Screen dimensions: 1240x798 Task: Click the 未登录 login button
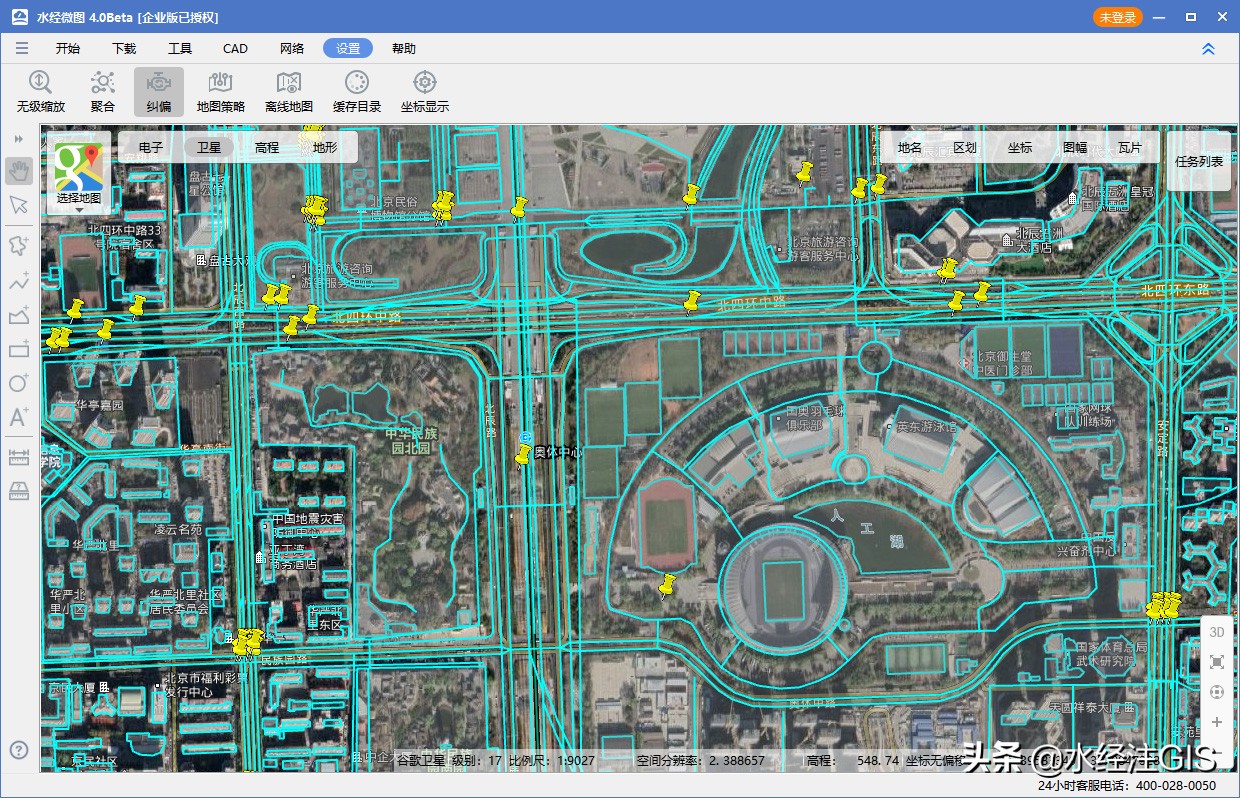[x=1118, y=17]
